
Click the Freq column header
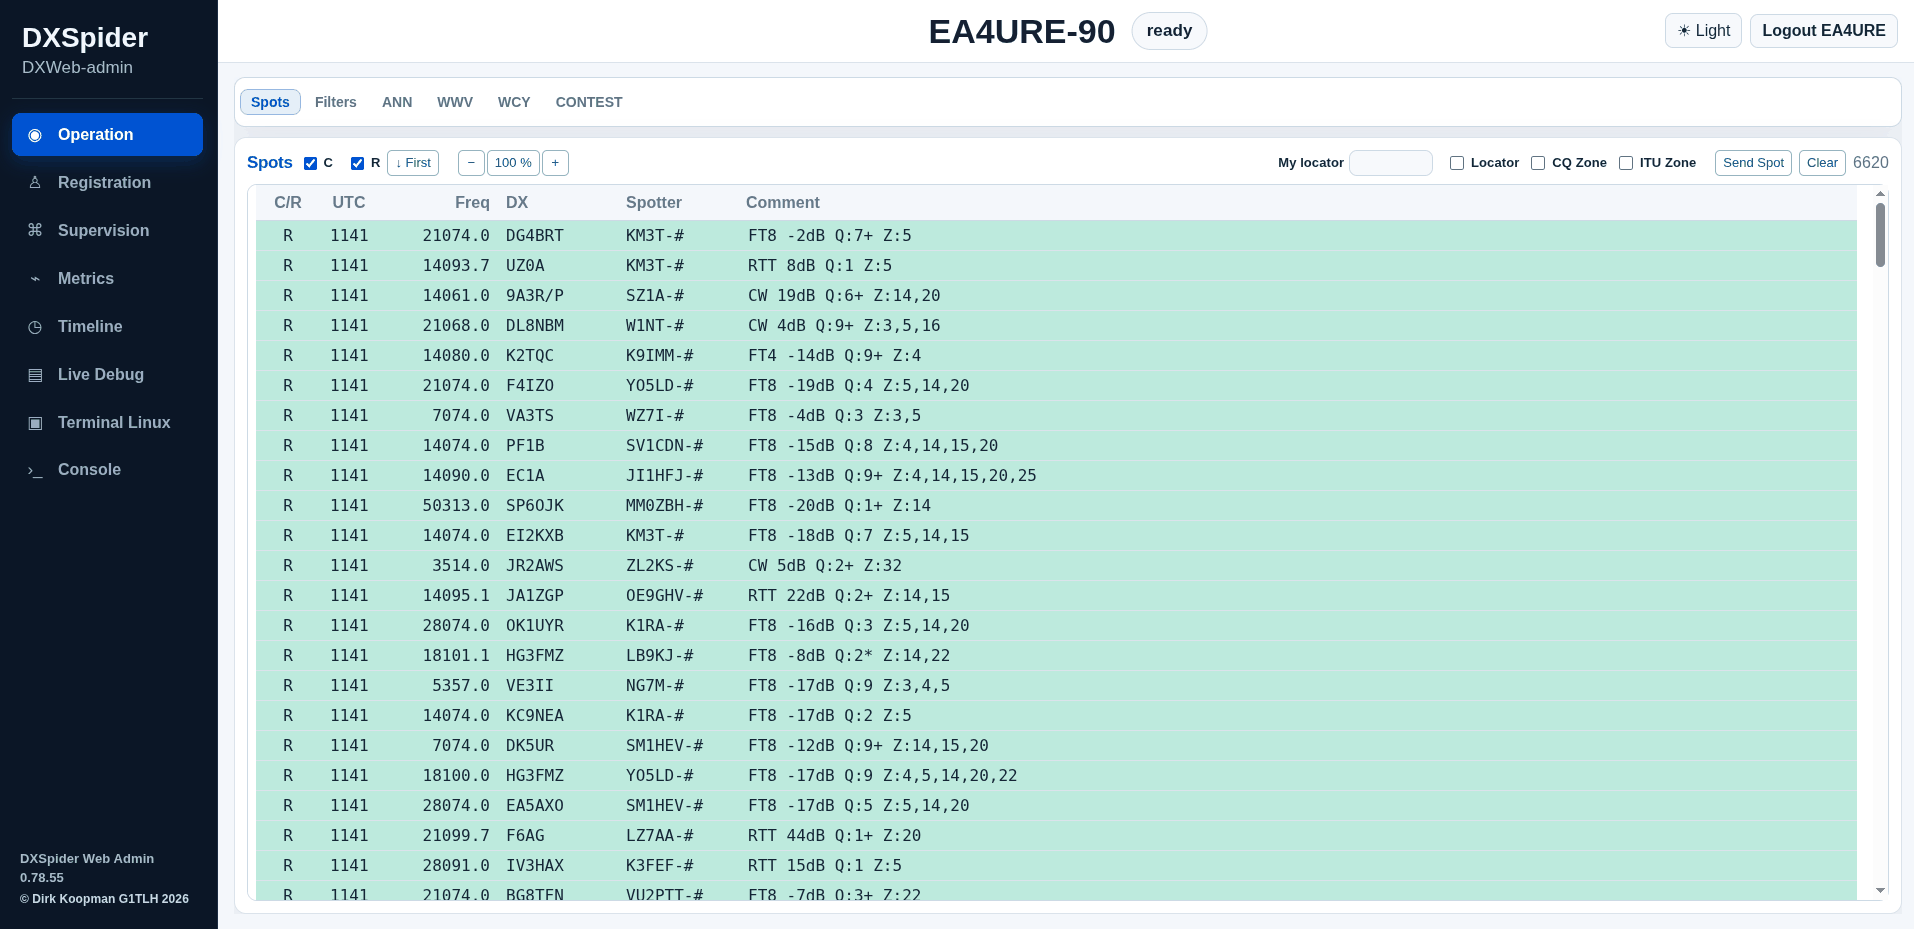point(472,203)
